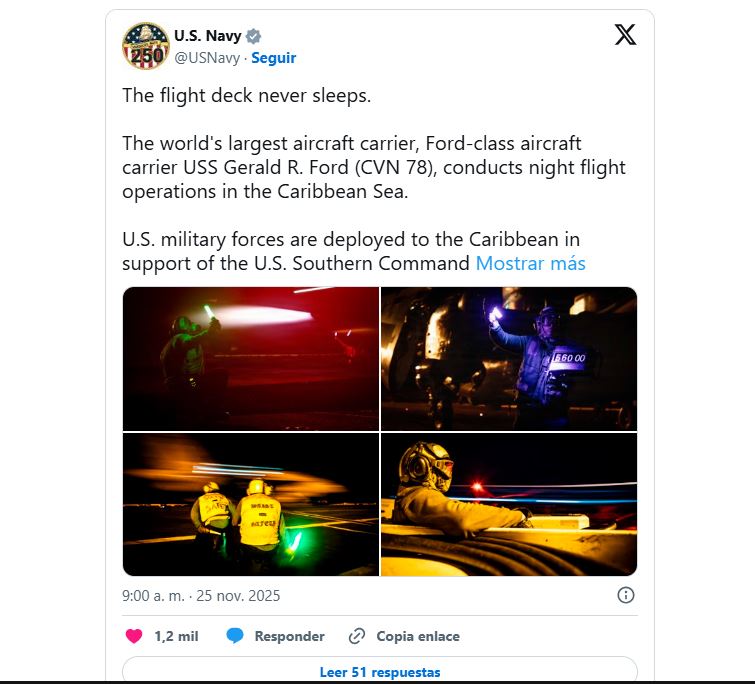This screenshot has width=755, height=684.
Task: Open the red-lit flight deck photo
Action: pos(251,359)
